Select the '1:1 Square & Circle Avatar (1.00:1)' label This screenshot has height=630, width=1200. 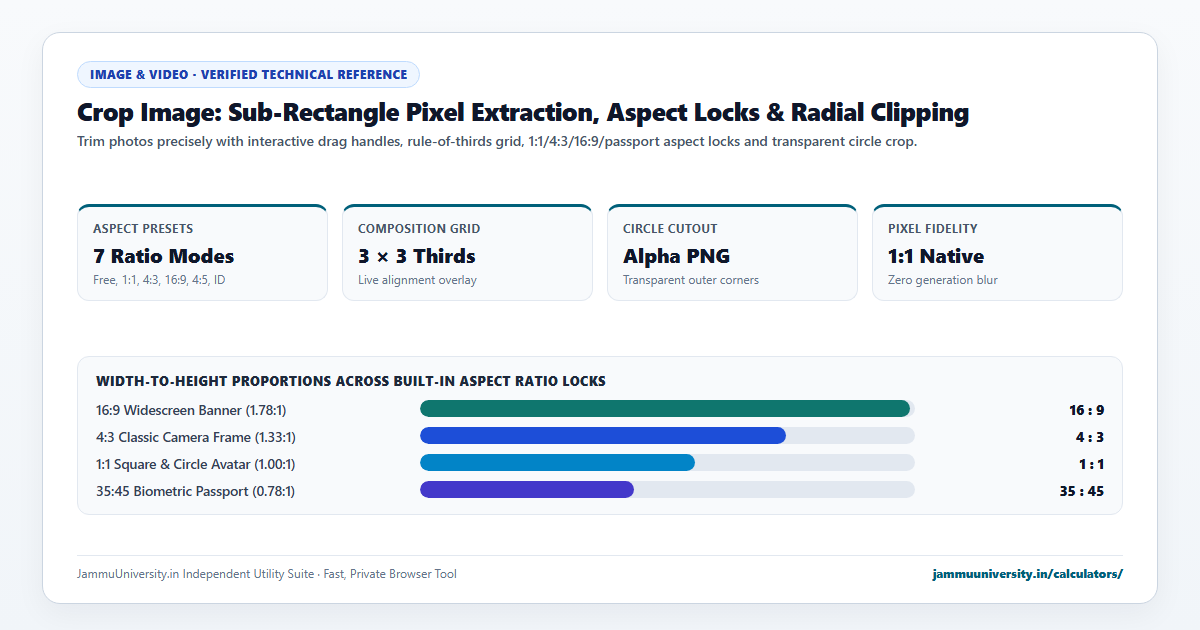(196, 464)
